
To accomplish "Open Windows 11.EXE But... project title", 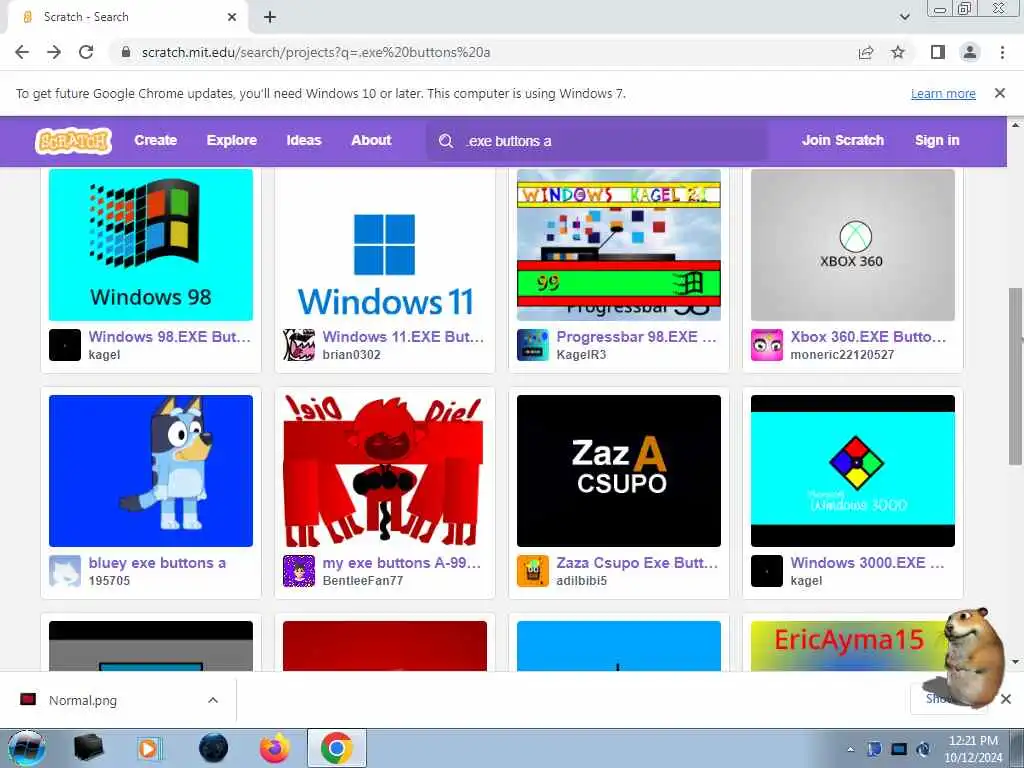I will pos(403,337).
